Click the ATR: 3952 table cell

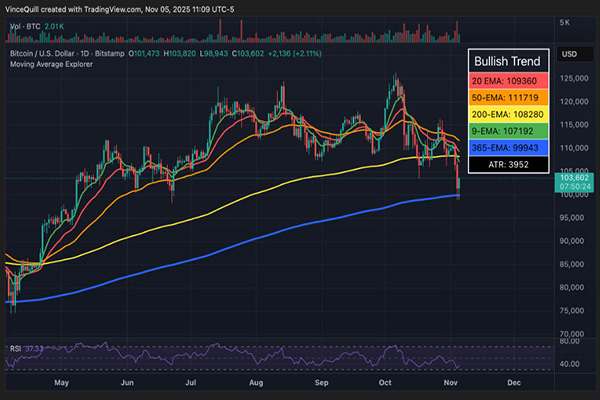point(510,184)
